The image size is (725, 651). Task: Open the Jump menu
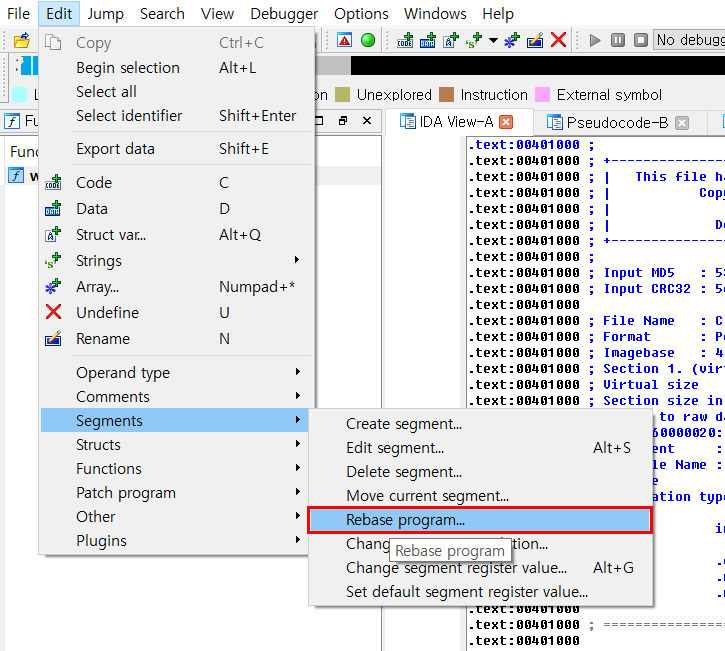point(105,14)
